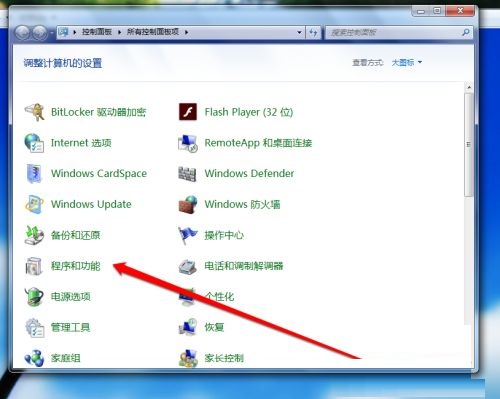This screenshot has width=500, height=399.
Task: Click the Internet 选项 globe icon
Action: coord(34,143)
